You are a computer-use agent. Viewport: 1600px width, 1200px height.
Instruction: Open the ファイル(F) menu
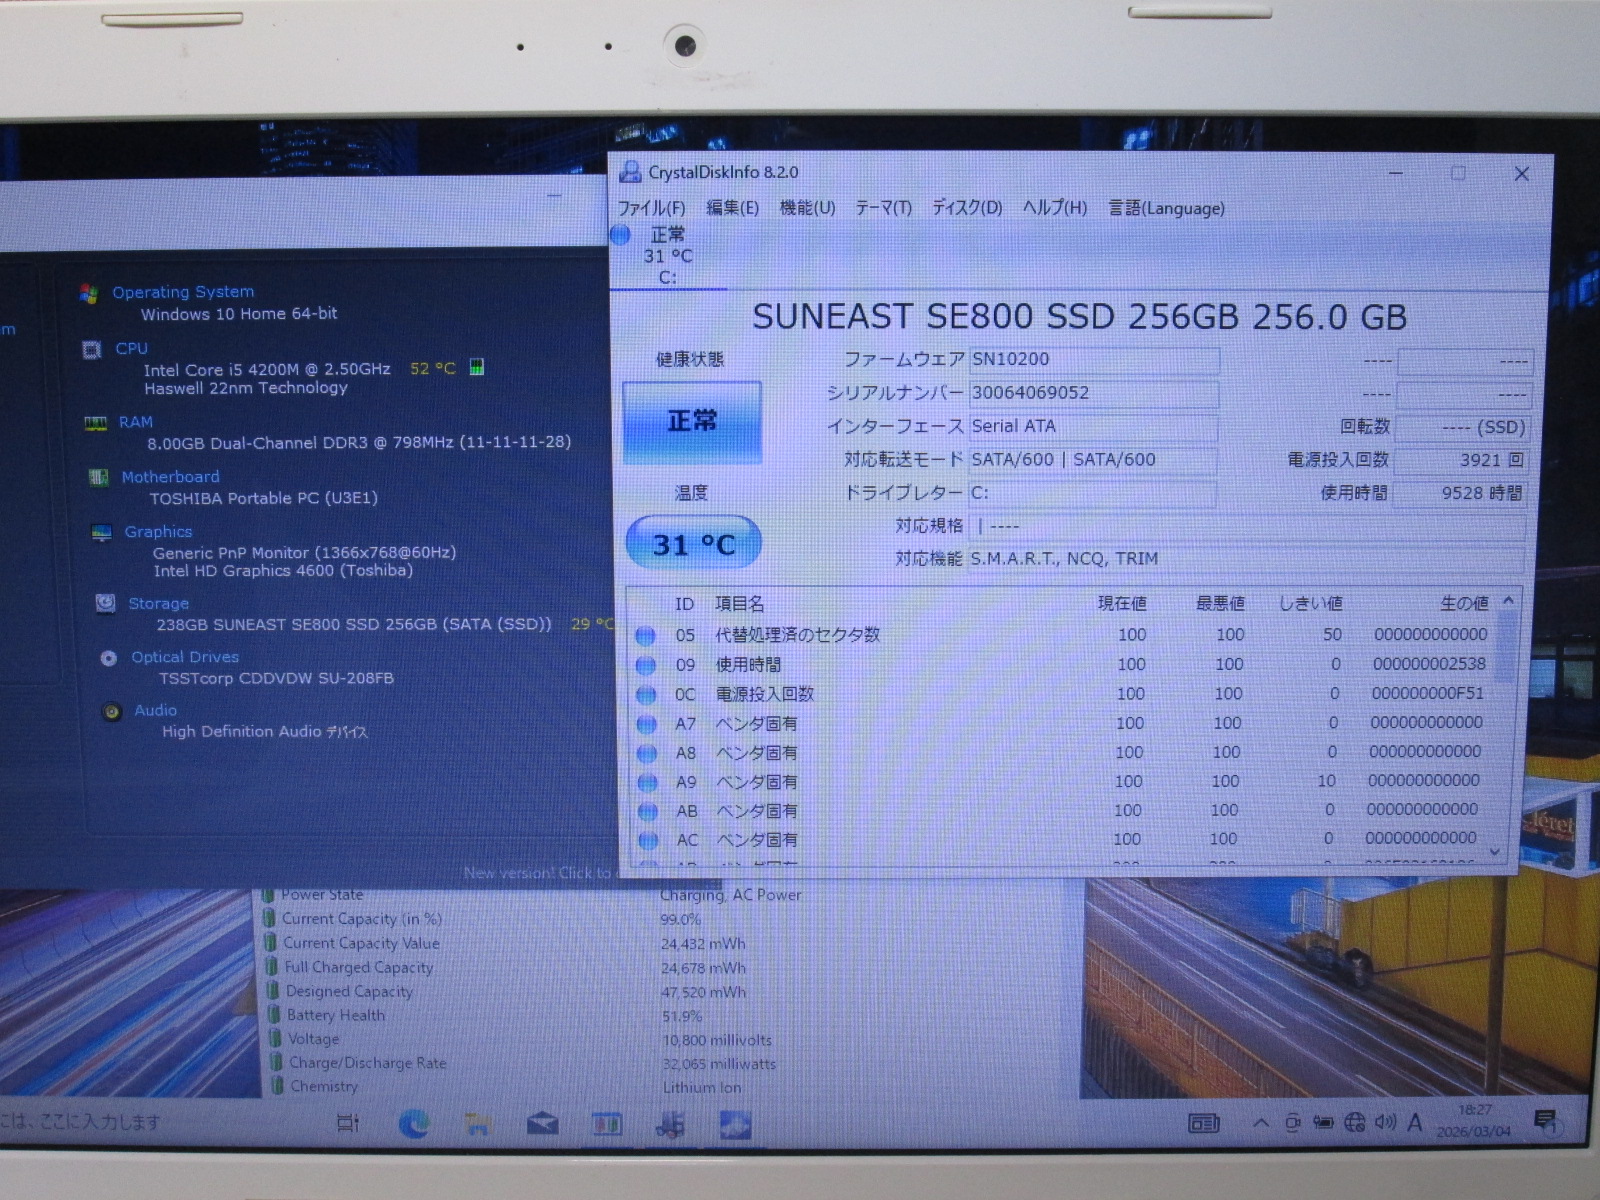pos(651,208)
